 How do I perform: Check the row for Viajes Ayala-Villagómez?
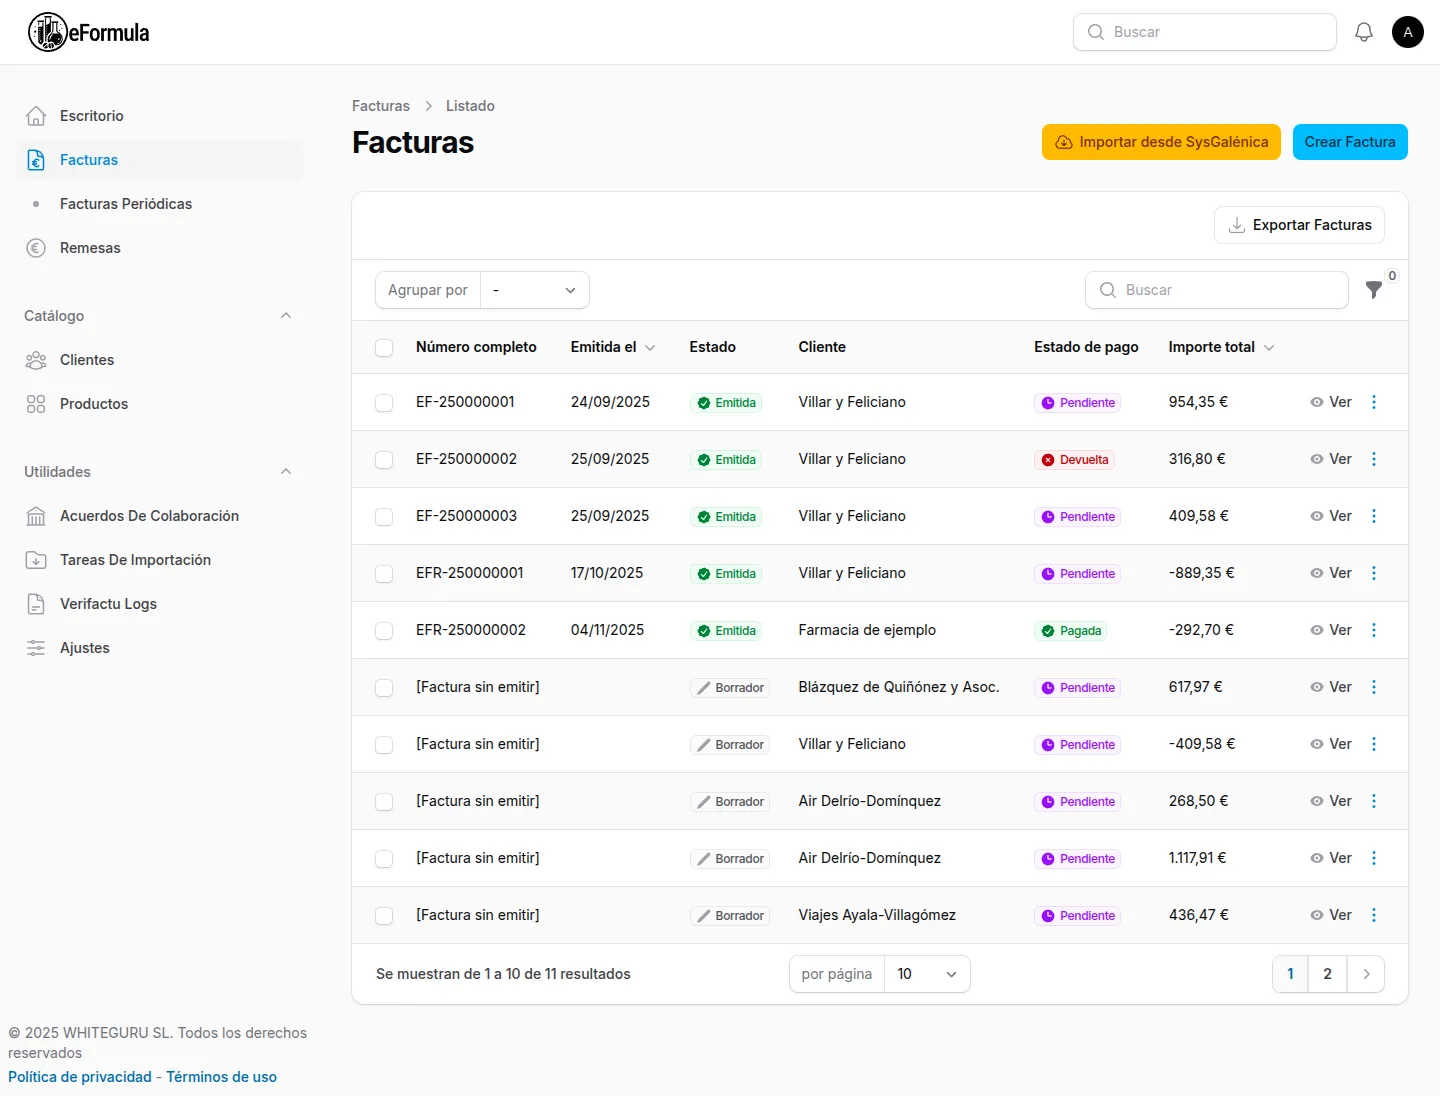(384, 916)
